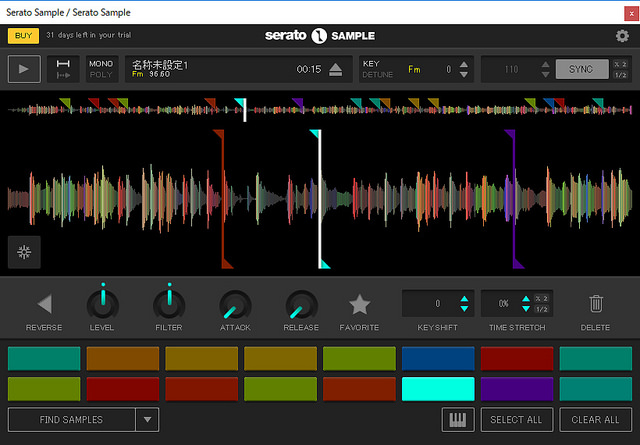Jump to the purple flag in the overview waveform

[x=298, y=104]
